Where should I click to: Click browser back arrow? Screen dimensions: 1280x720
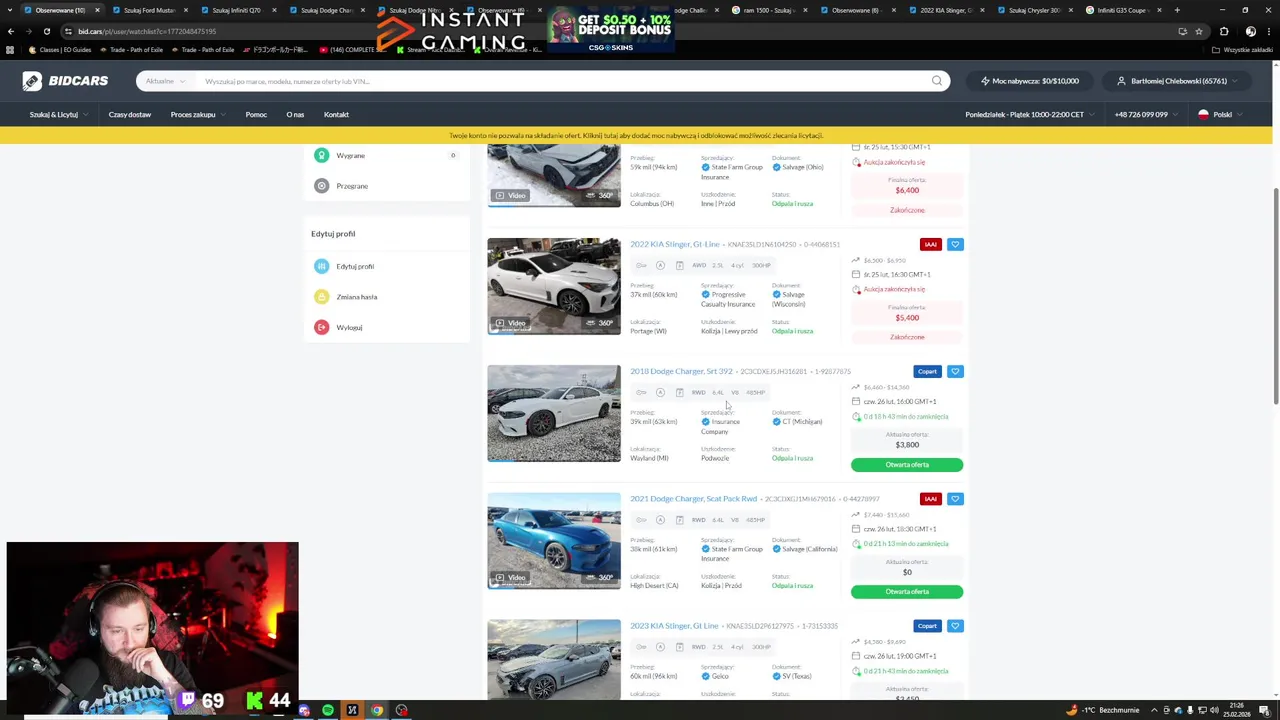(x=10, y=31)
